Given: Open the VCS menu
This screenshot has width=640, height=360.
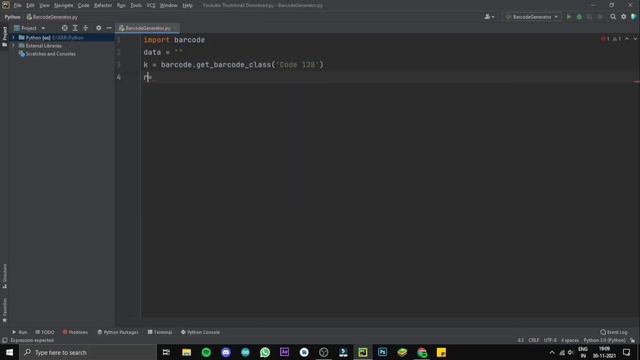Looking at the screenshot, I should click(x=151, y=5).
